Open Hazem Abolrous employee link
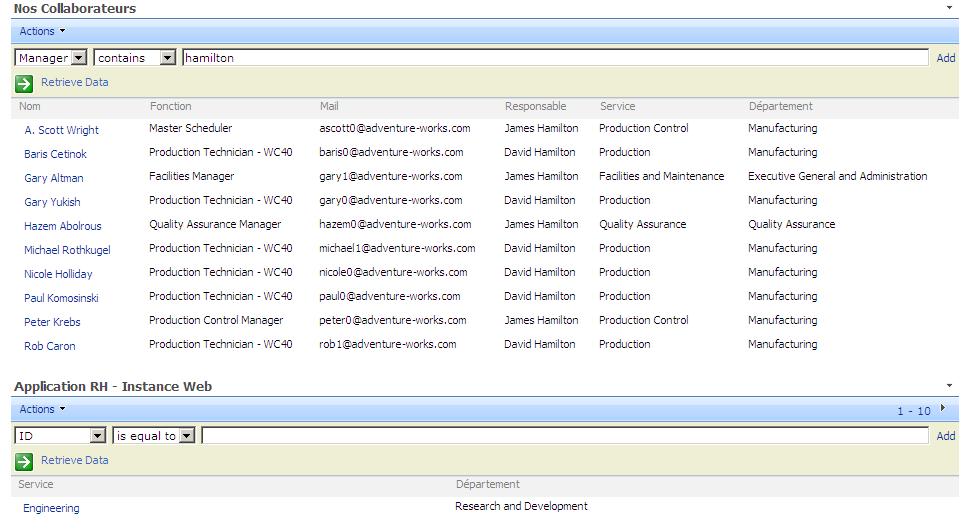The image size is (959, 524). click(x=62, y=226)
